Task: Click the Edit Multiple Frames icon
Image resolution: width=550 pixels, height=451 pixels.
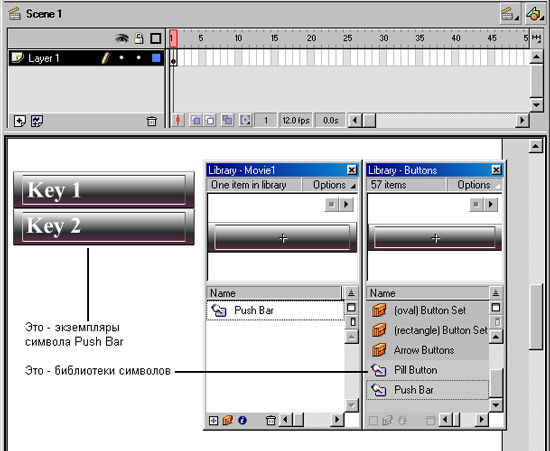Action: click(227, 120)
